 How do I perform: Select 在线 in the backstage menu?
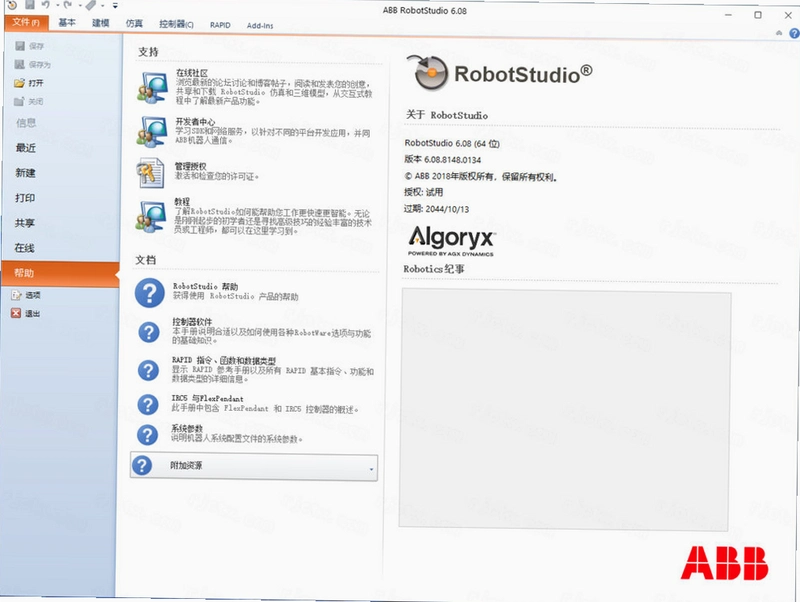(x=24, y=248)
